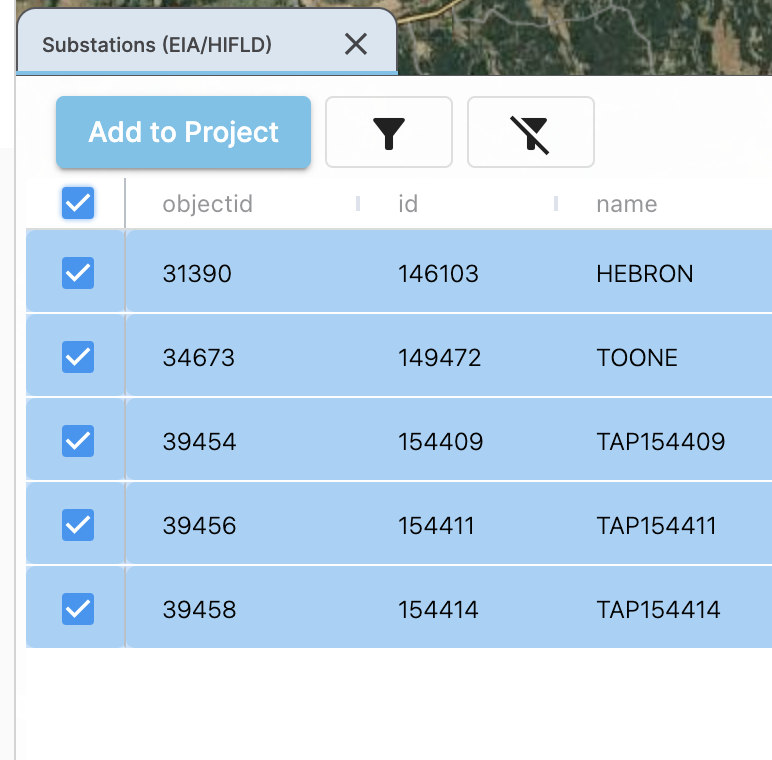Click the name cell HEBRON
This screenshot has height=760, width=772.
click(x=645, y=274)
